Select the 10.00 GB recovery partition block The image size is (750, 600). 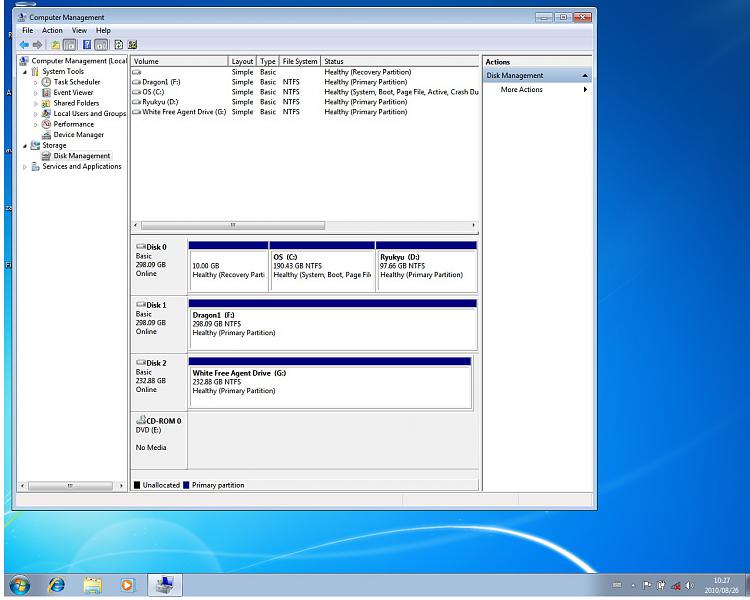[x=229, y=267]
